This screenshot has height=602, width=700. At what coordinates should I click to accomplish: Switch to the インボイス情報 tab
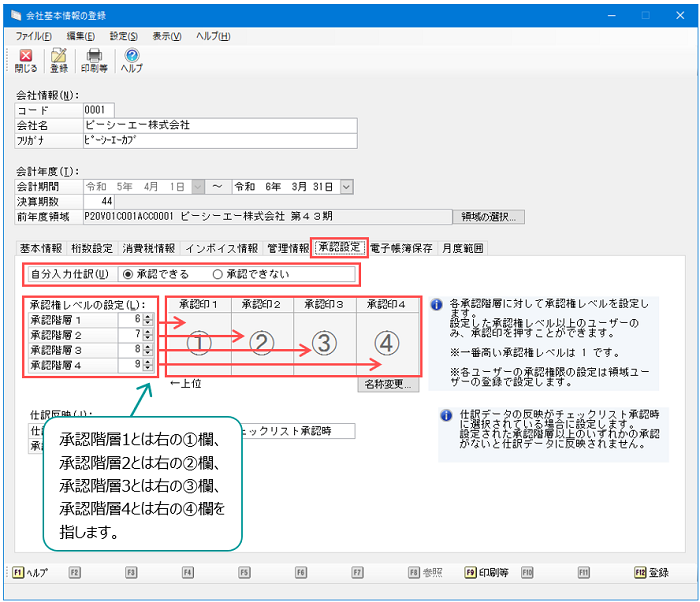coord(222,247)
